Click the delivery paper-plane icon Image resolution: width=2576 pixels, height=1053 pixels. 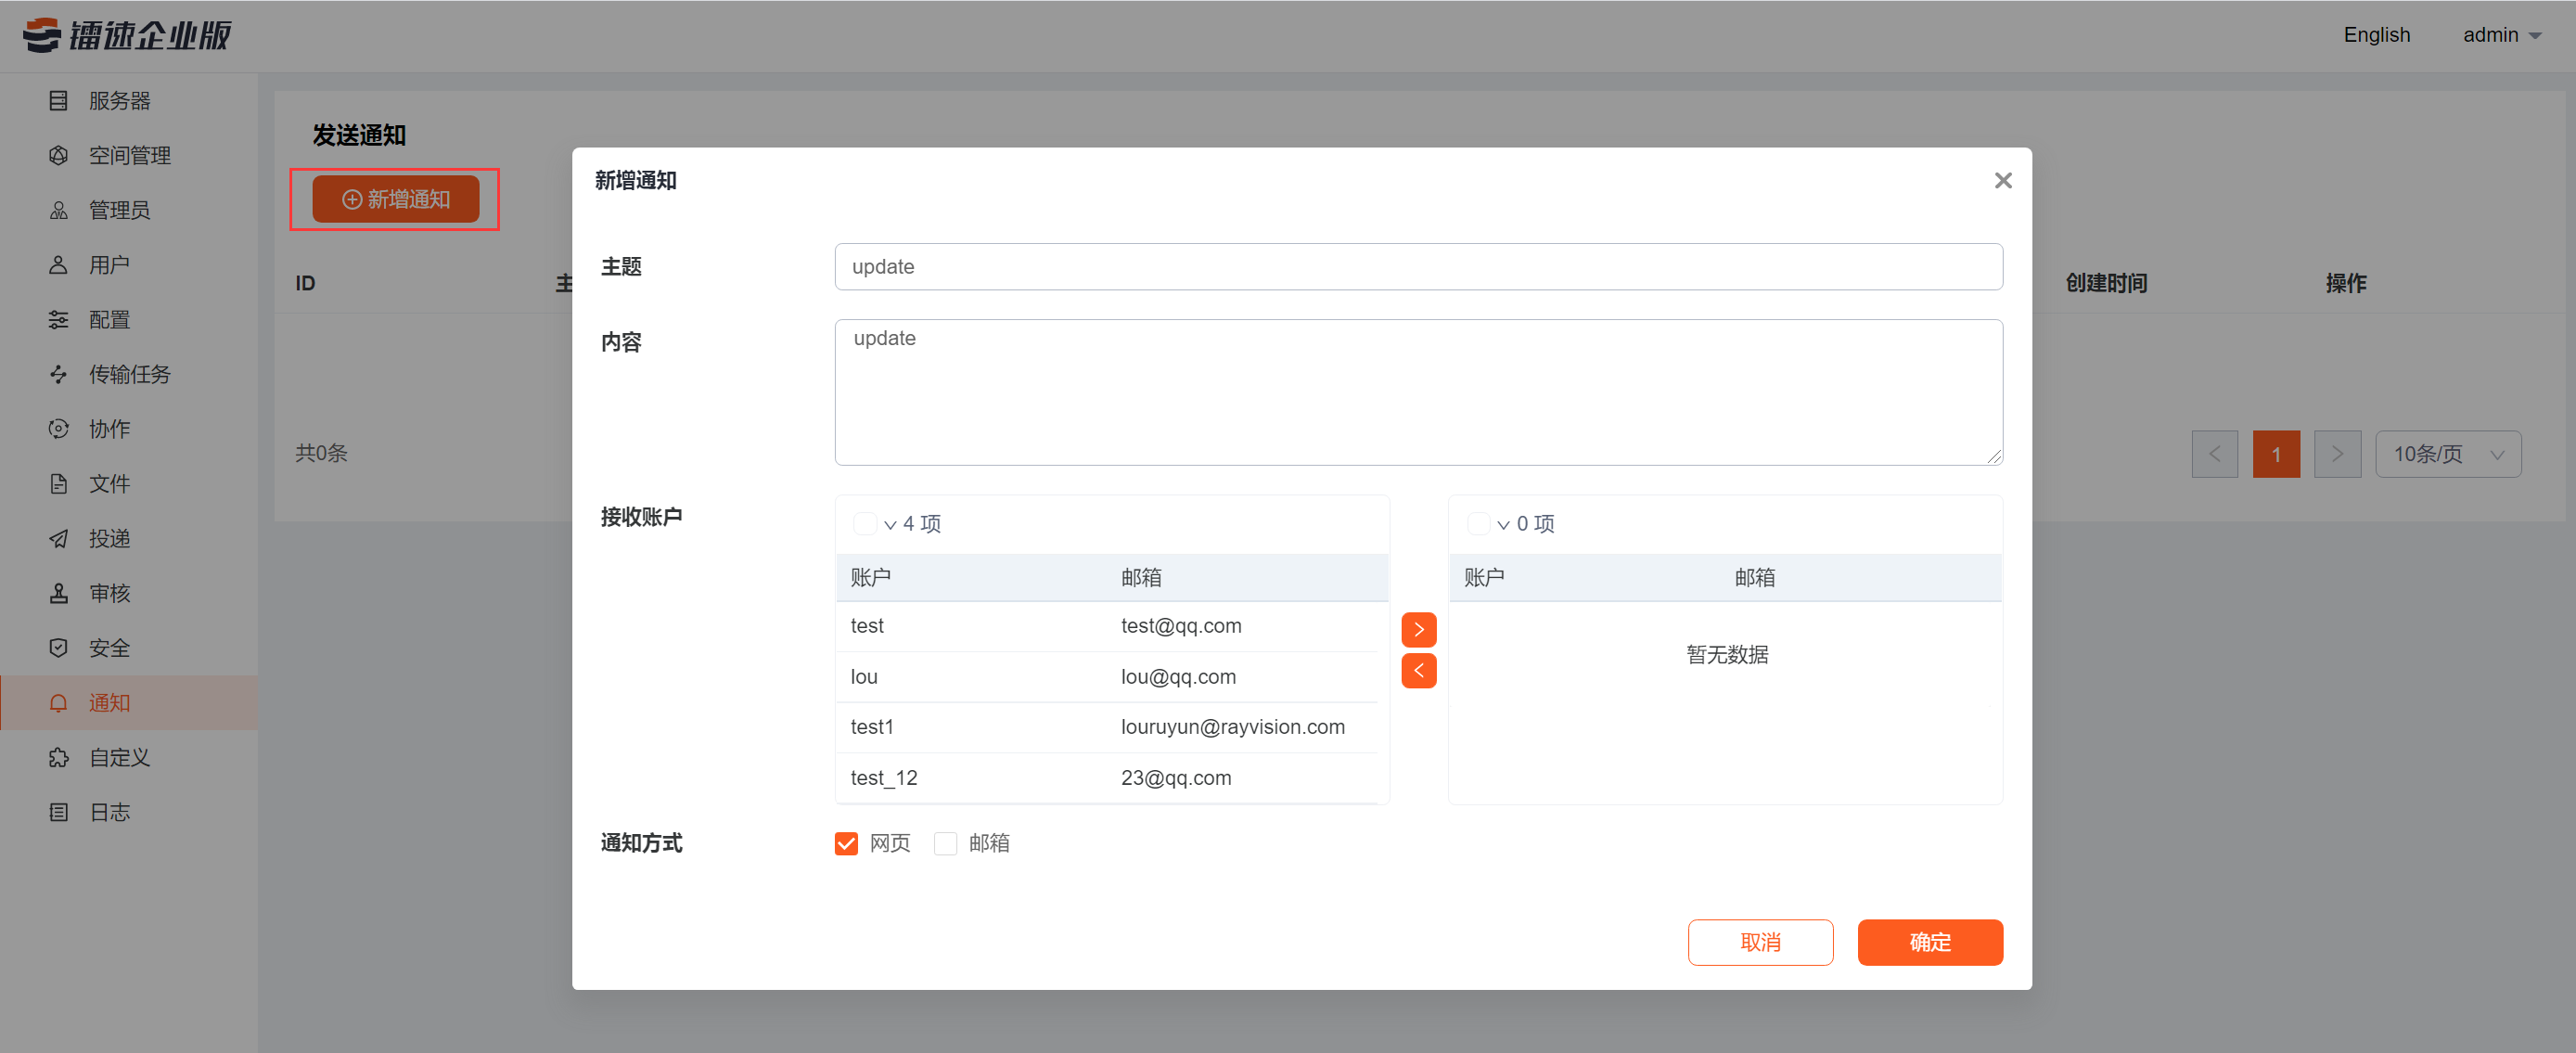point(58,539)
